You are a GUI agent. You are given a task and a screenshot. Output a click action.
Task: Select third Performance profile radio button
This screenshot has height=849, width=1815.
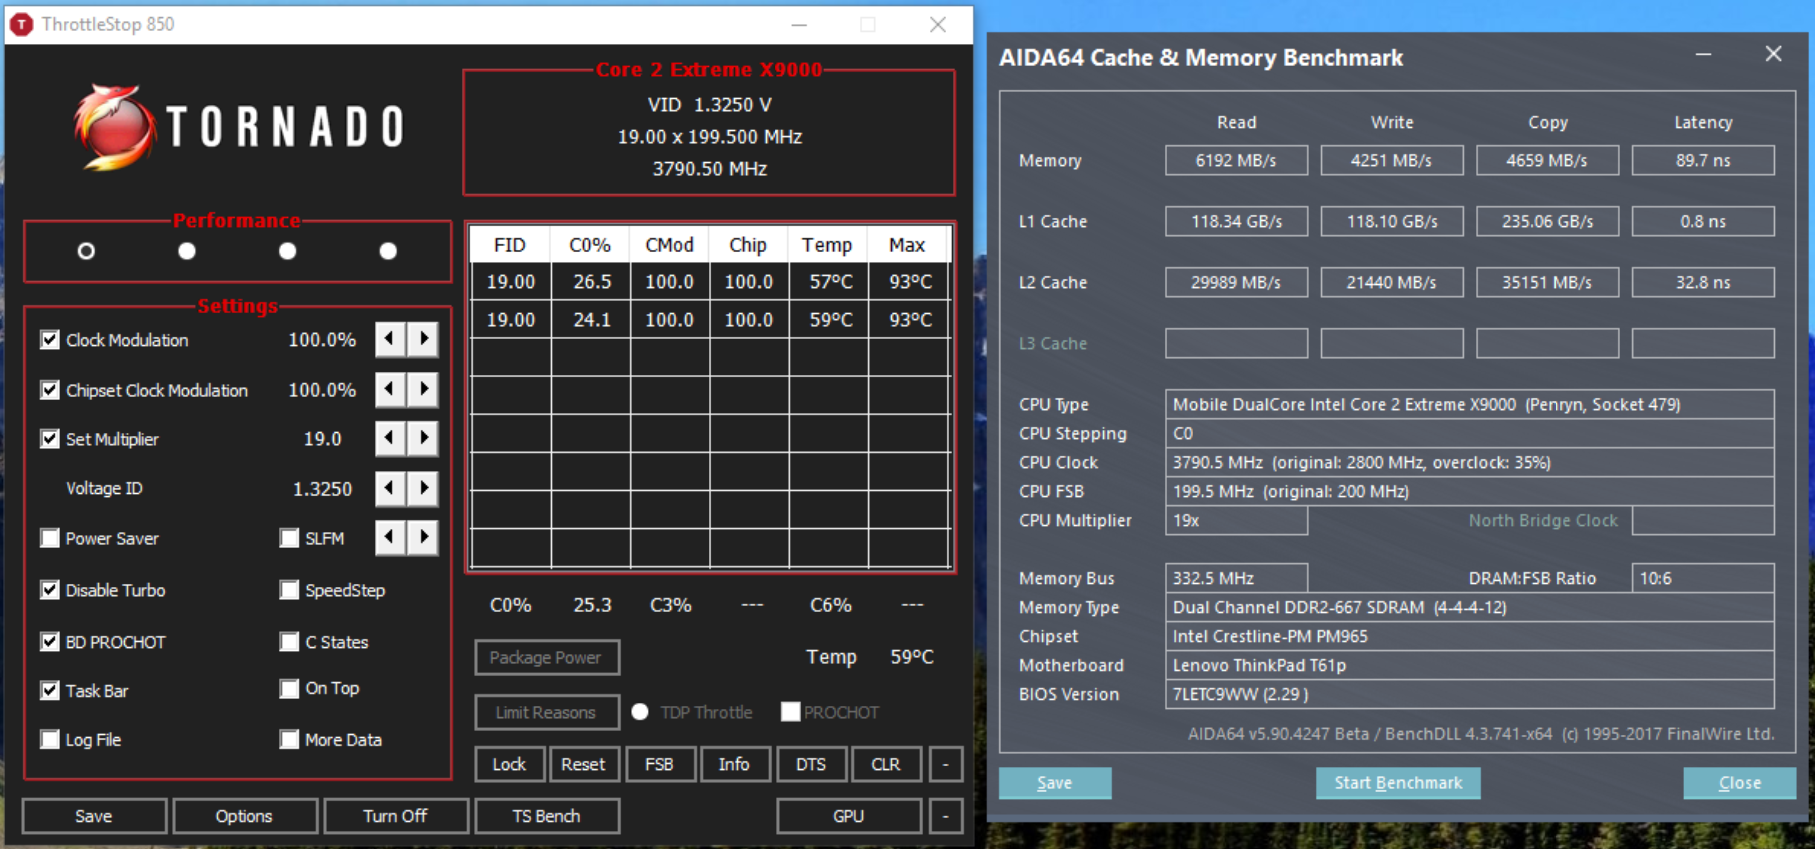pyautogui.click(x=288, y=251)
